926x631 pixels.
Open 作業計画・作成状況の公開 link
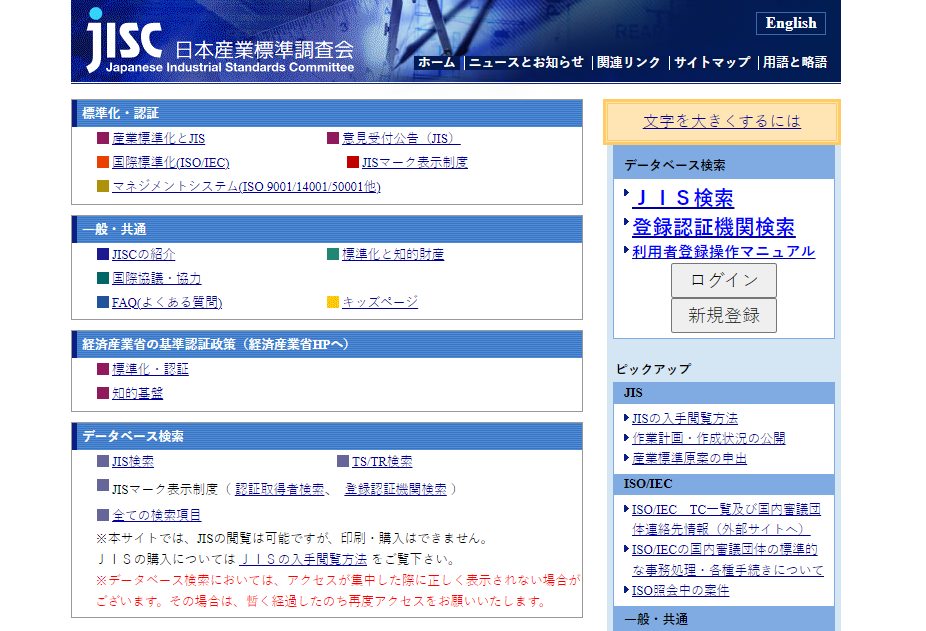coord(709,439)
